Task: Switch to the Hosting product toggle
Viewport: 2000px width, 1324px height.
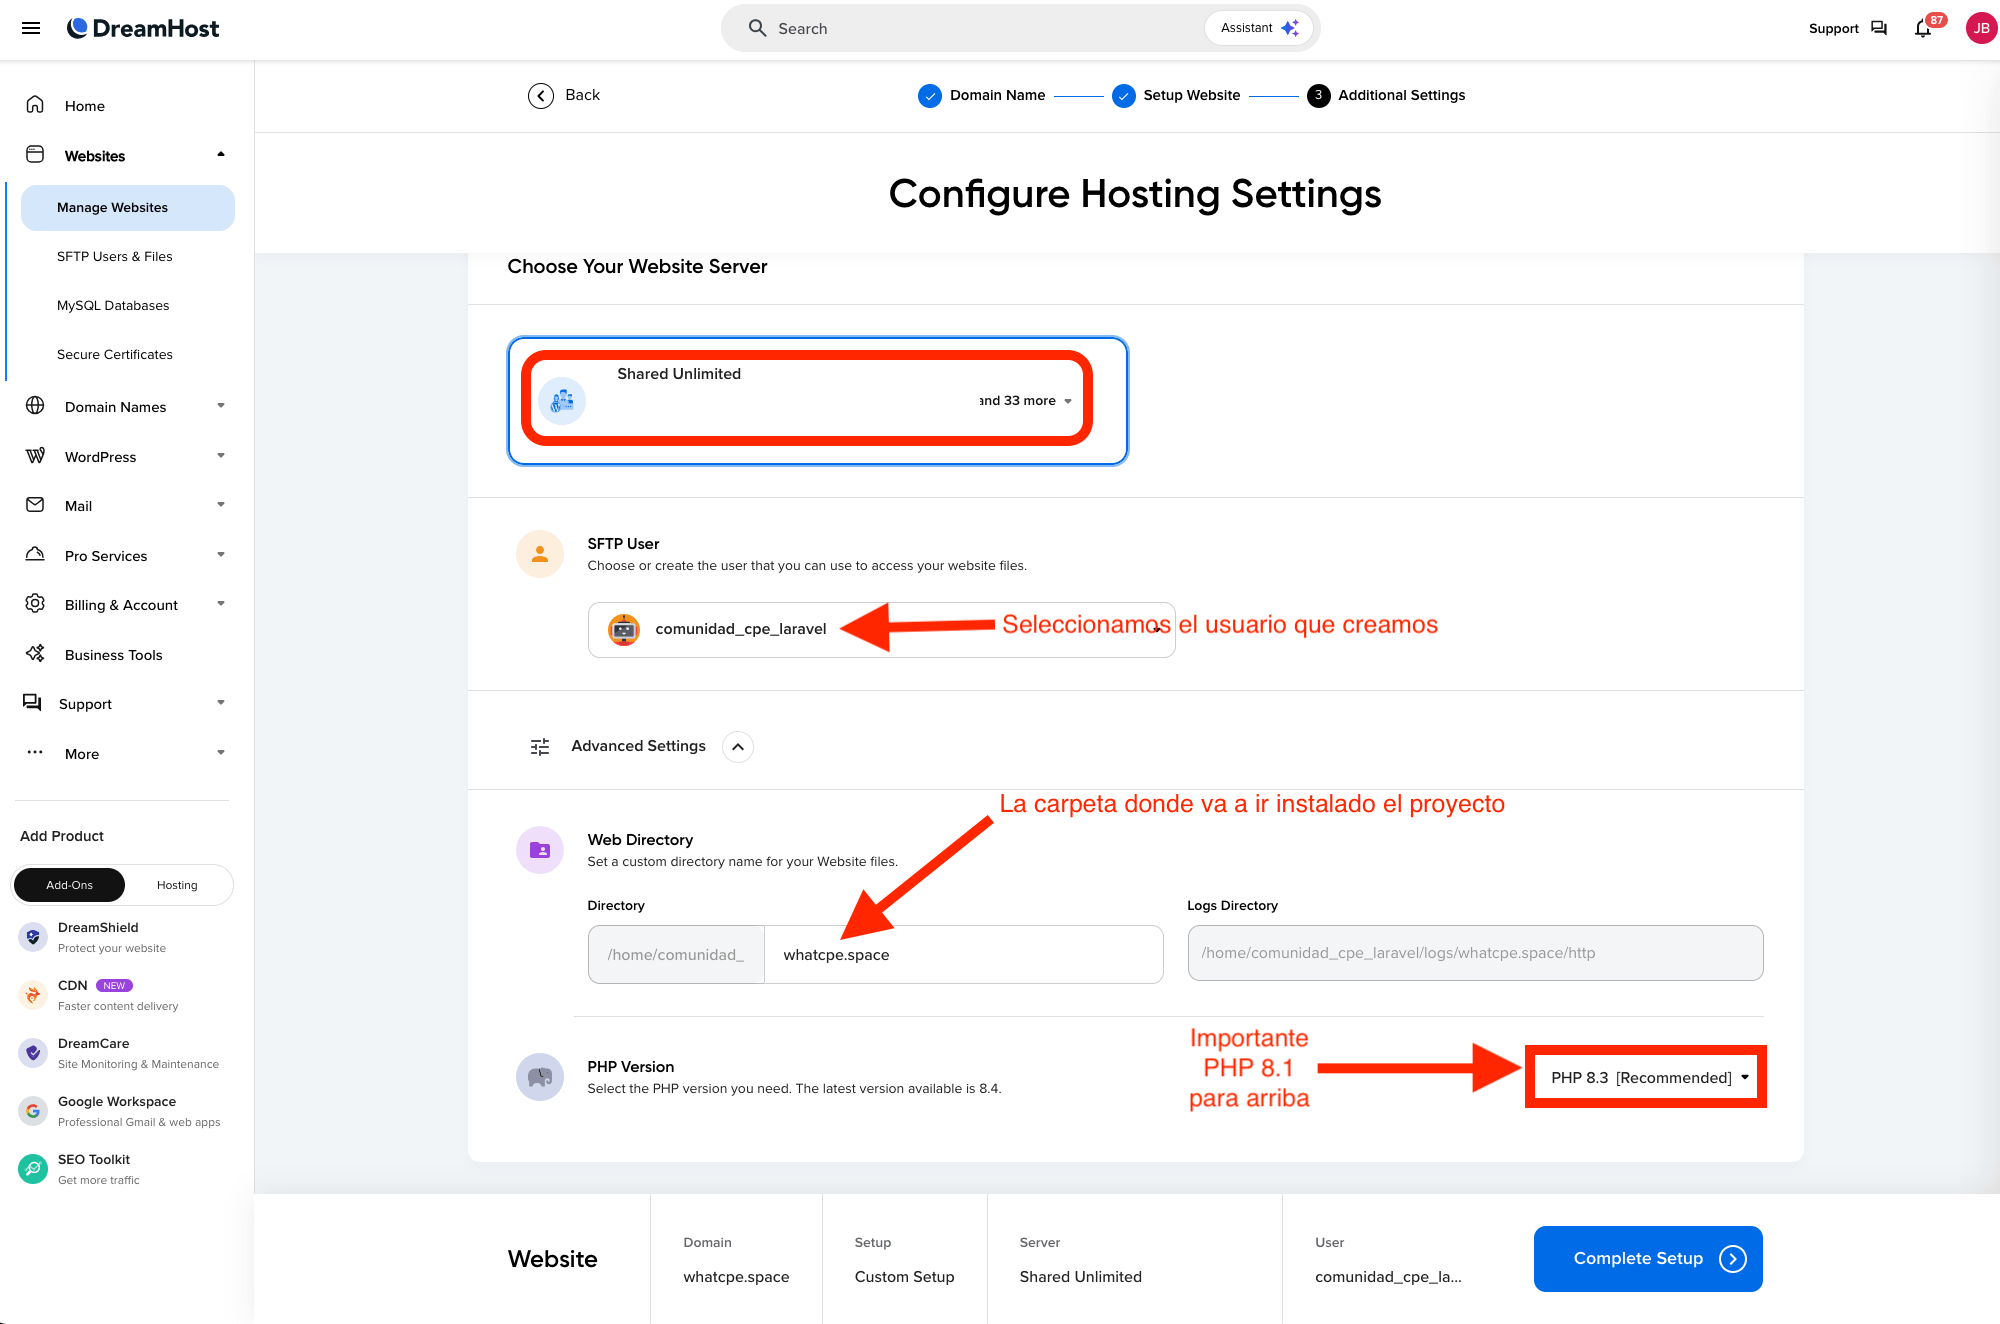Action: click(x=177, y=885)
